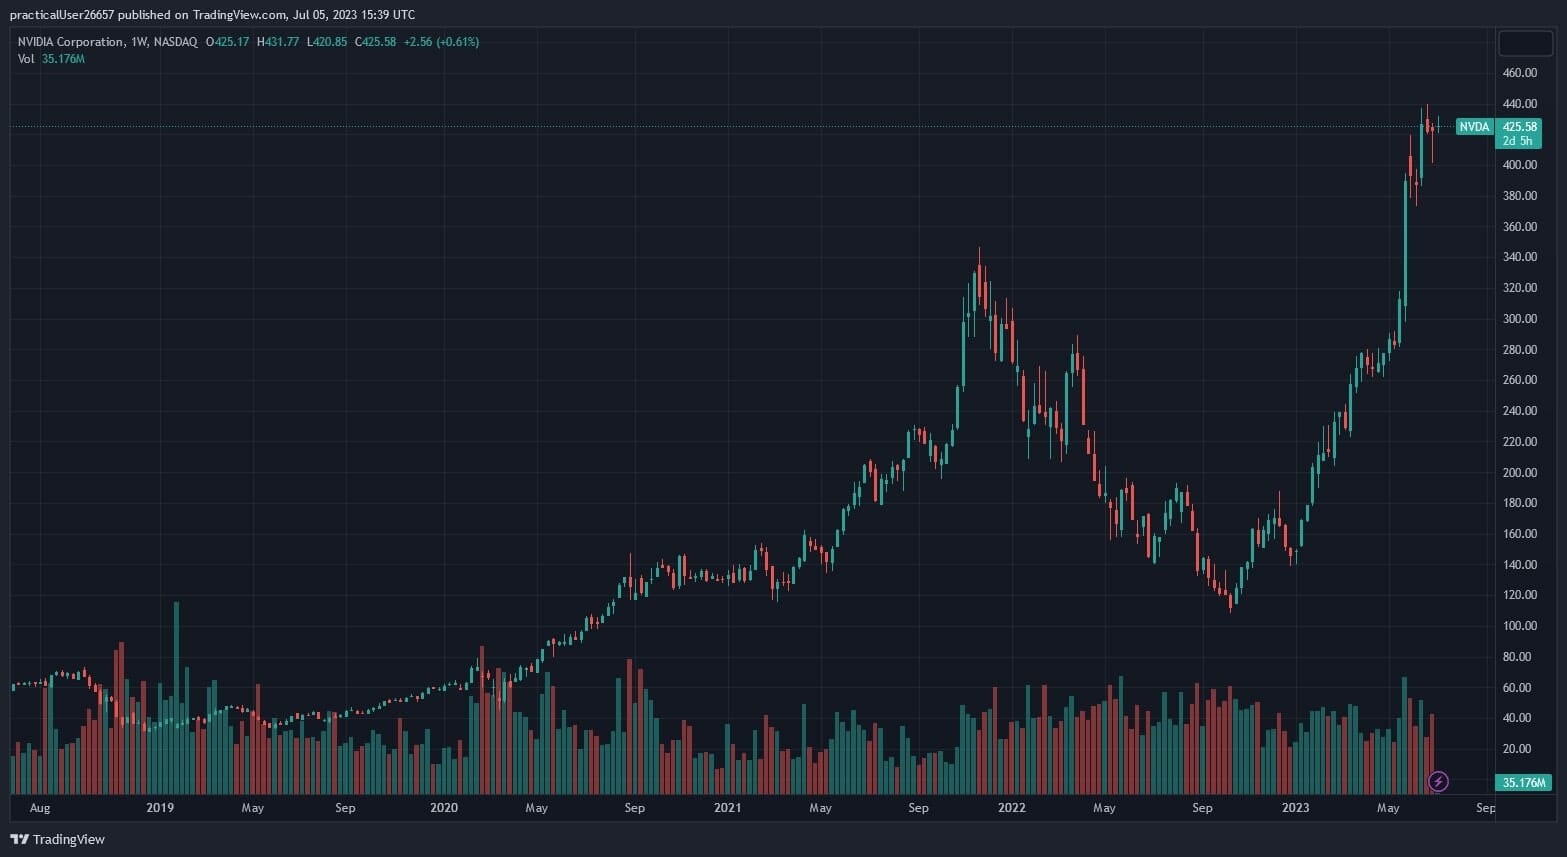The height and width of the screenshot is (857, 1567).
Task: Select the 2019 marker on time axis
Action: pyautogui.click(x=160, y=808)
